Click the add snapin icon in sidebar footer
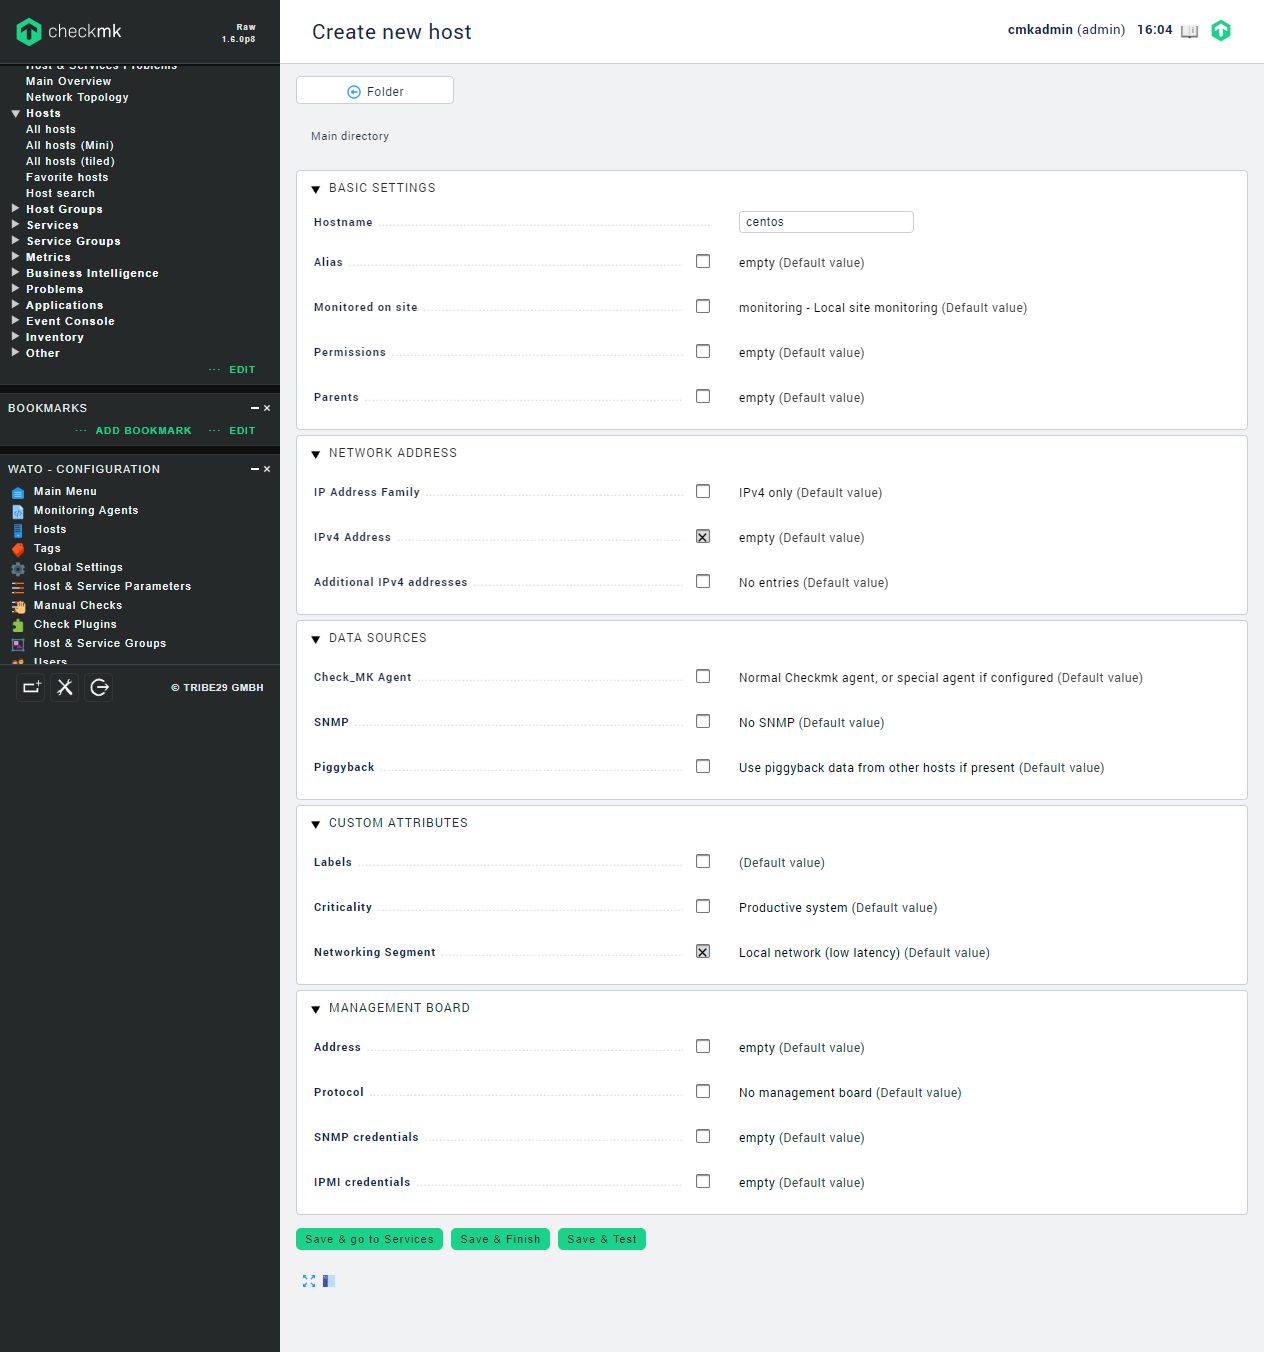 tap(31, 687)
